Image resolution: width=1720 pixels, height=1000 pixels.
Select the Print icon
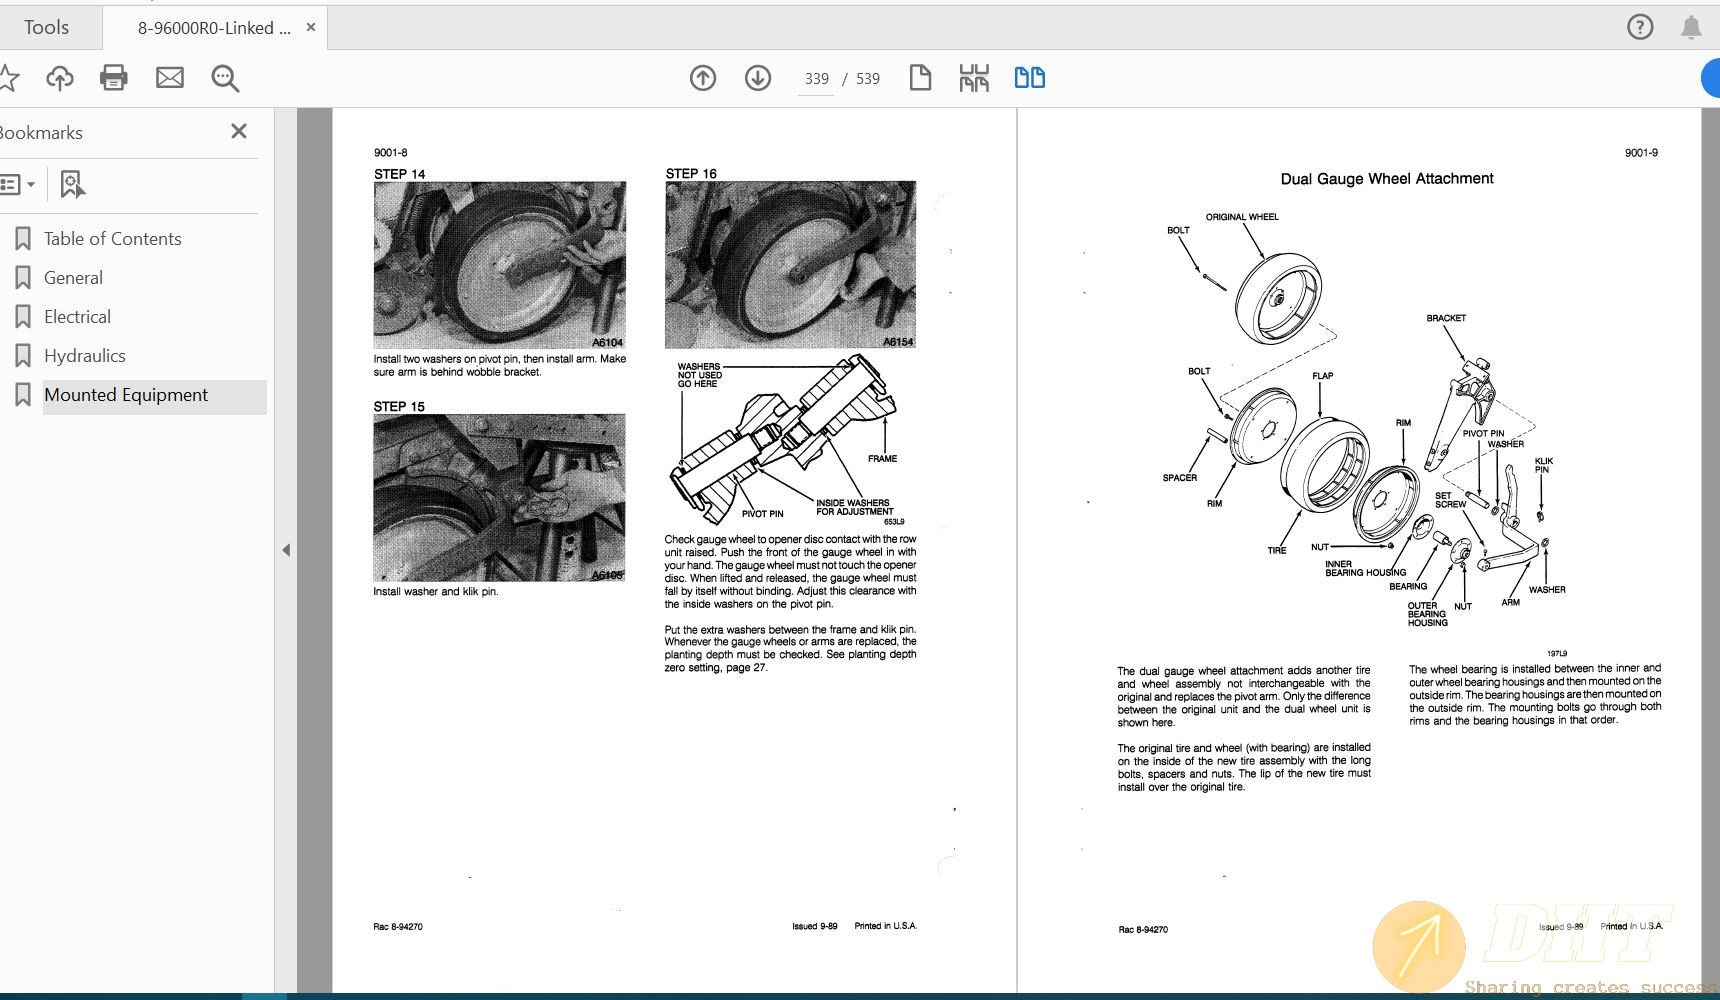tap(114, 77)
